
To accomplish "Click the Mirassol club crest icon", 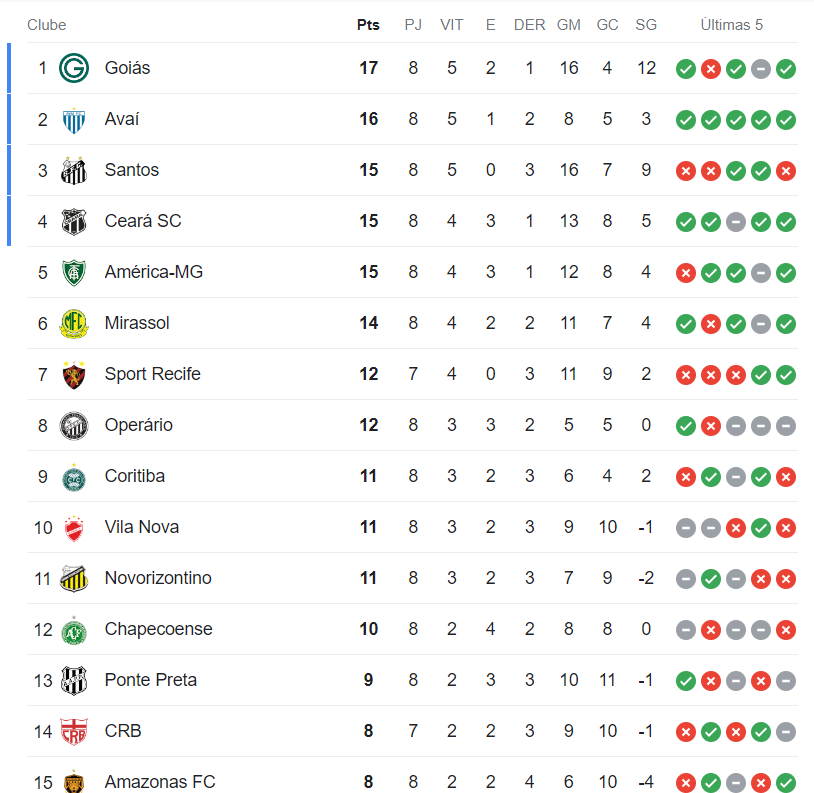I will [x=74, y=323].
